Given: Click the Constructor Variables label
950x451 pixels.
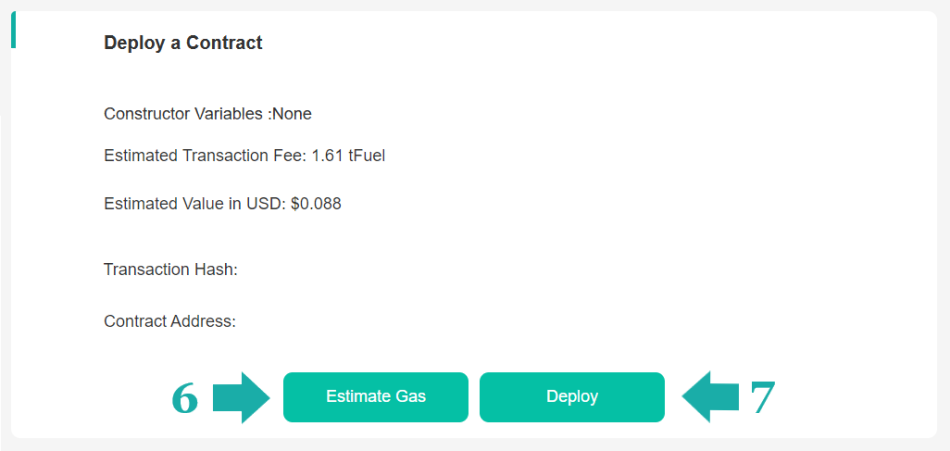Looking at the screenshot, I should (186, 114).
